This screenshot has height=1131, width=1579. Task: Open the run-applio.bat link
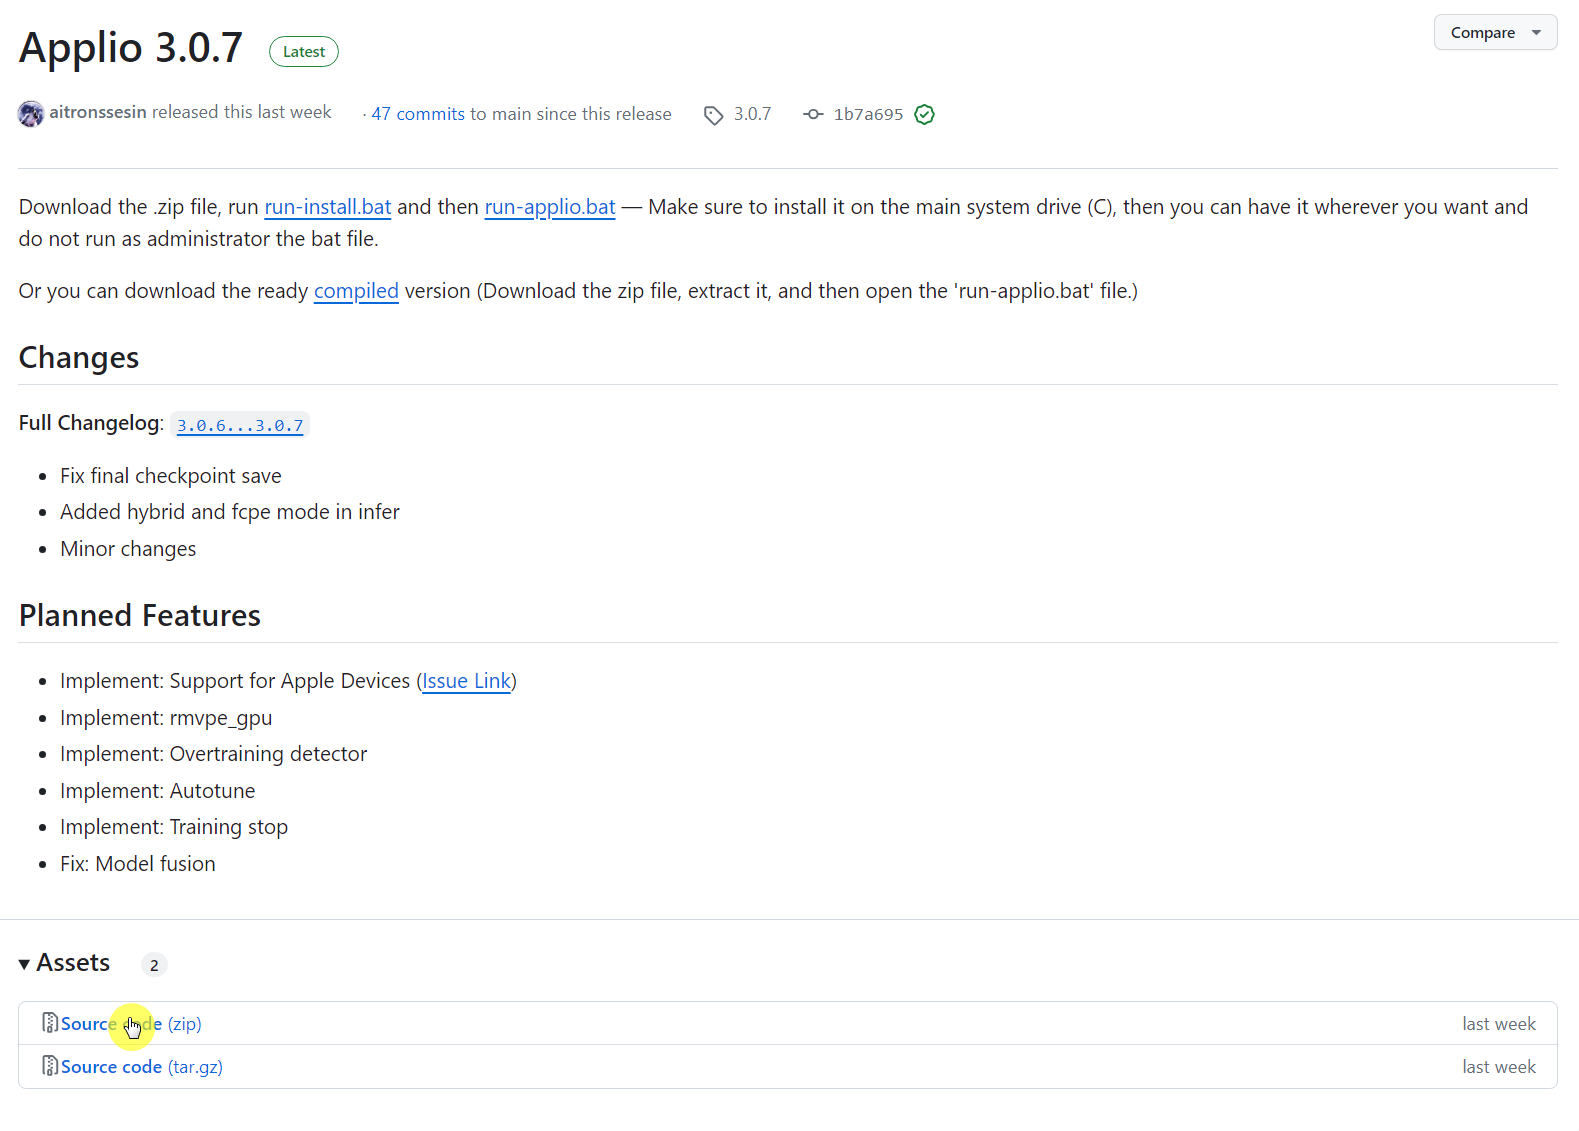(x=550, y=207)
